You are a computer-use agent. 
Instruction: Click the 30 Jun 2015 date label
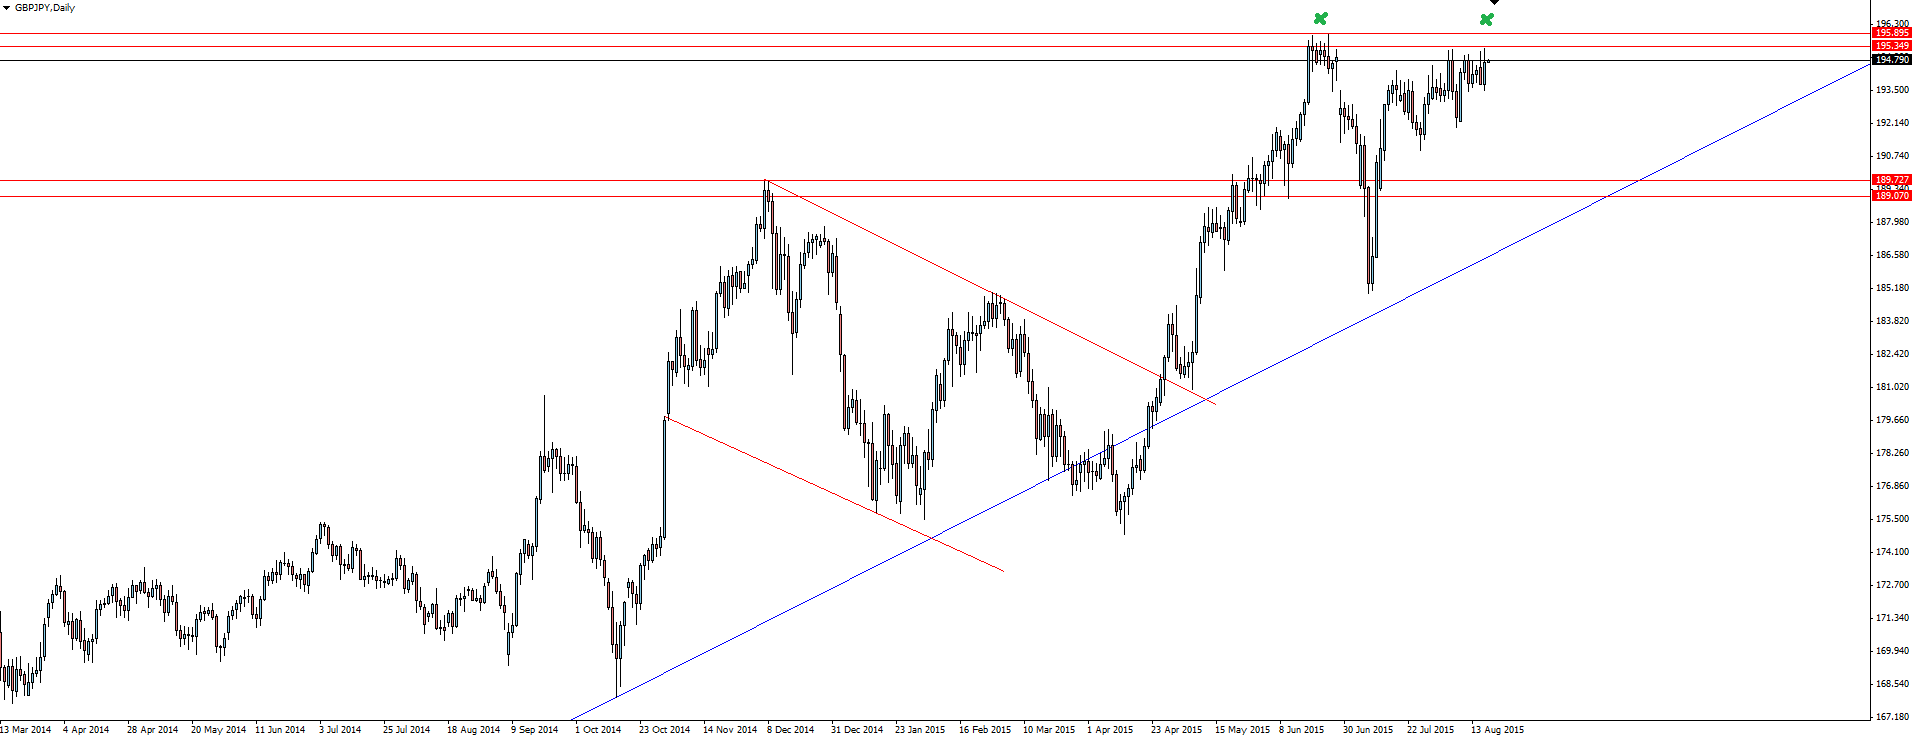coord(1368,730)
